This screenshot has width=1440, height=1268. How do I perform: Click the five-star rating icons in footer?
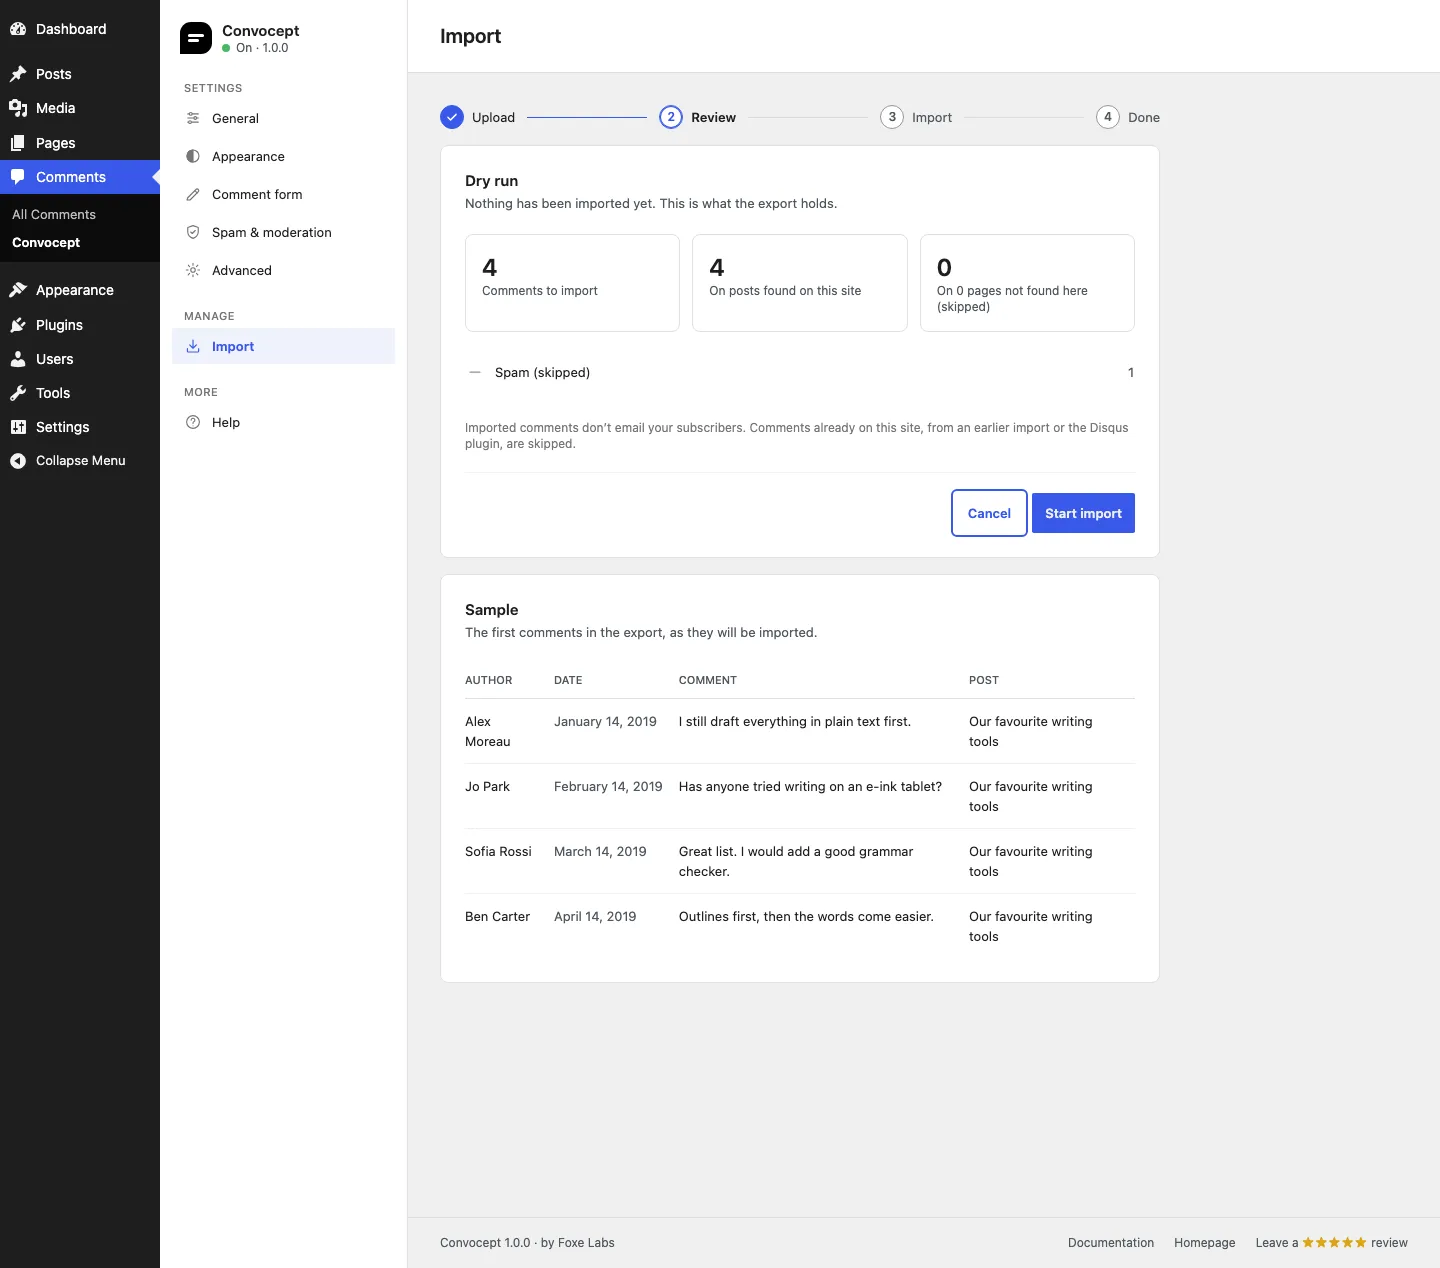[1334, 1243]
